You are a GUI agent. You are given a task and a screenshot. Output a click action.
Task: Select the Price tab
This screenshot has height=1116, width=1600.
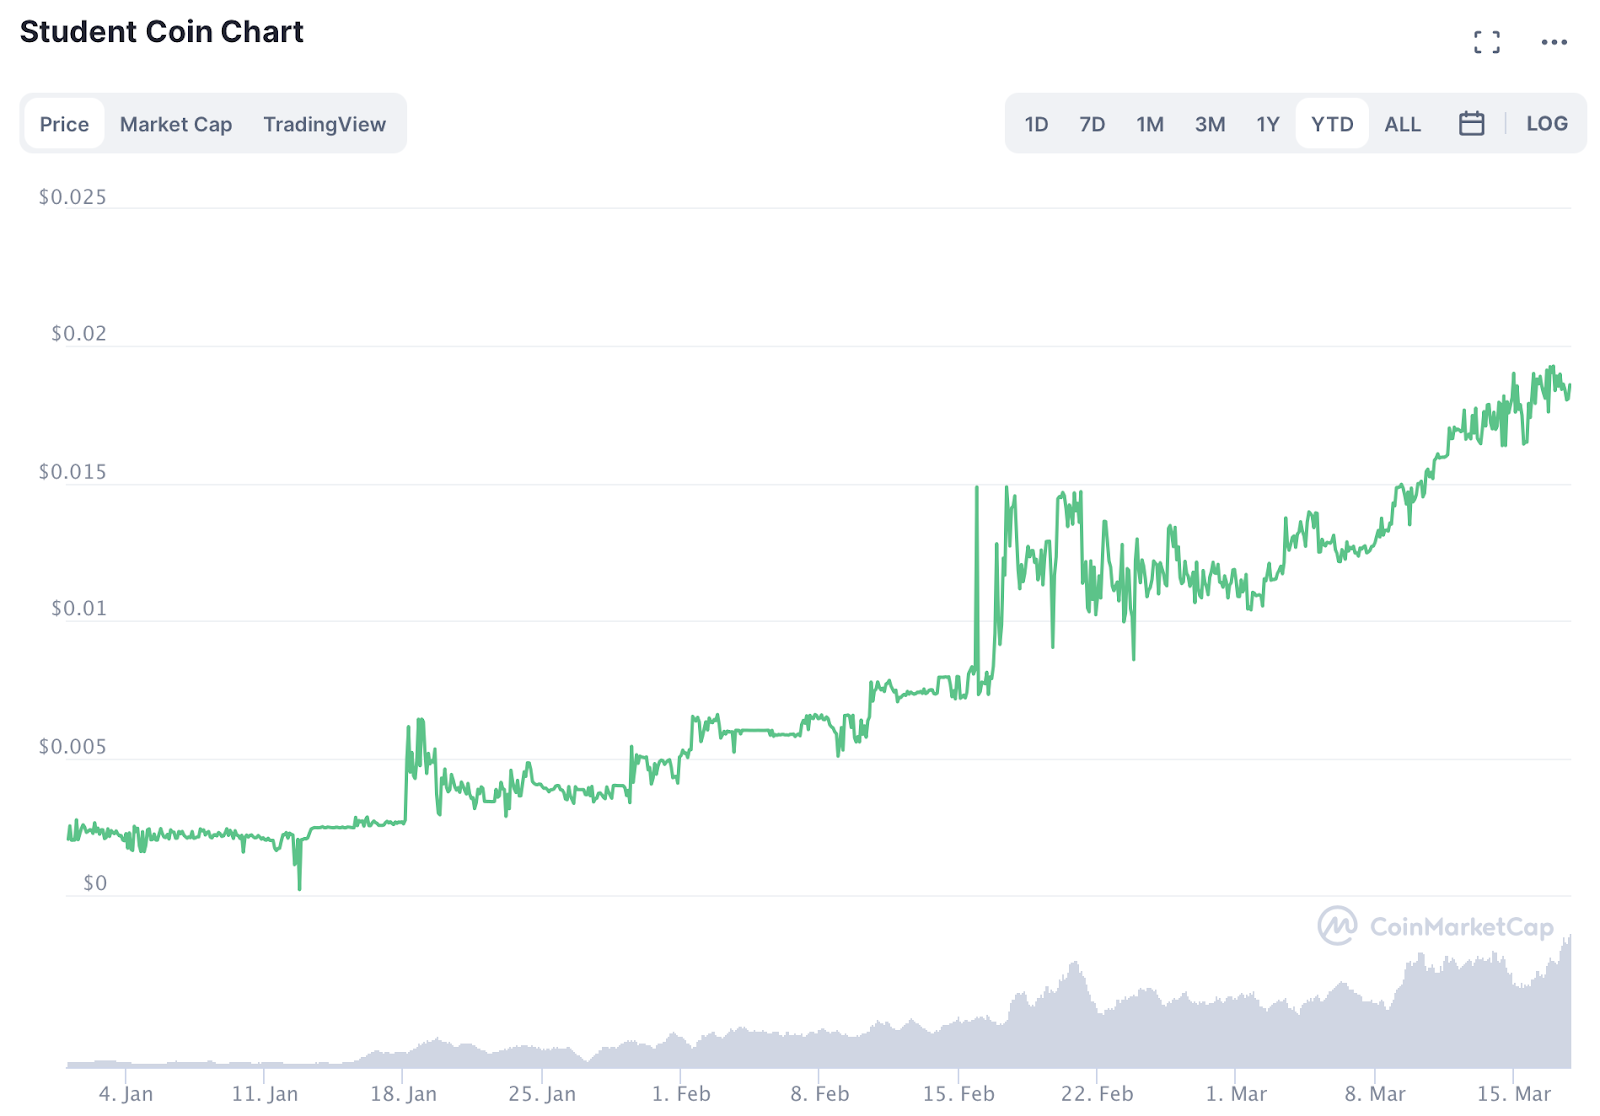point(64,123)
